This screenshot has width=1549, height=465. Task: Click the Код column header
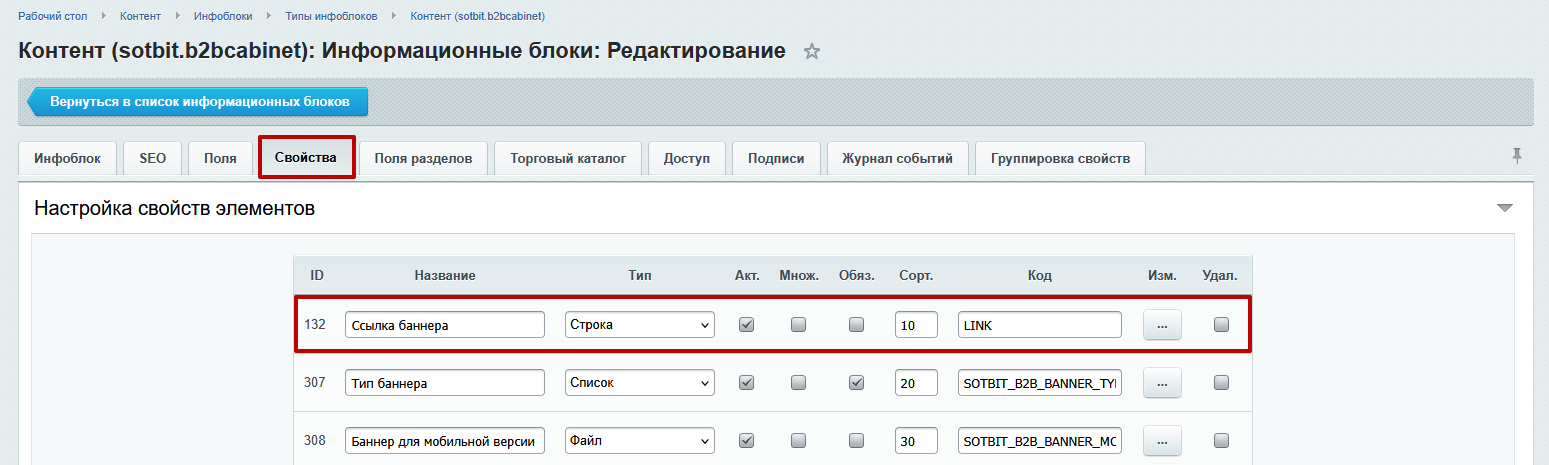tap(1039, 275)
